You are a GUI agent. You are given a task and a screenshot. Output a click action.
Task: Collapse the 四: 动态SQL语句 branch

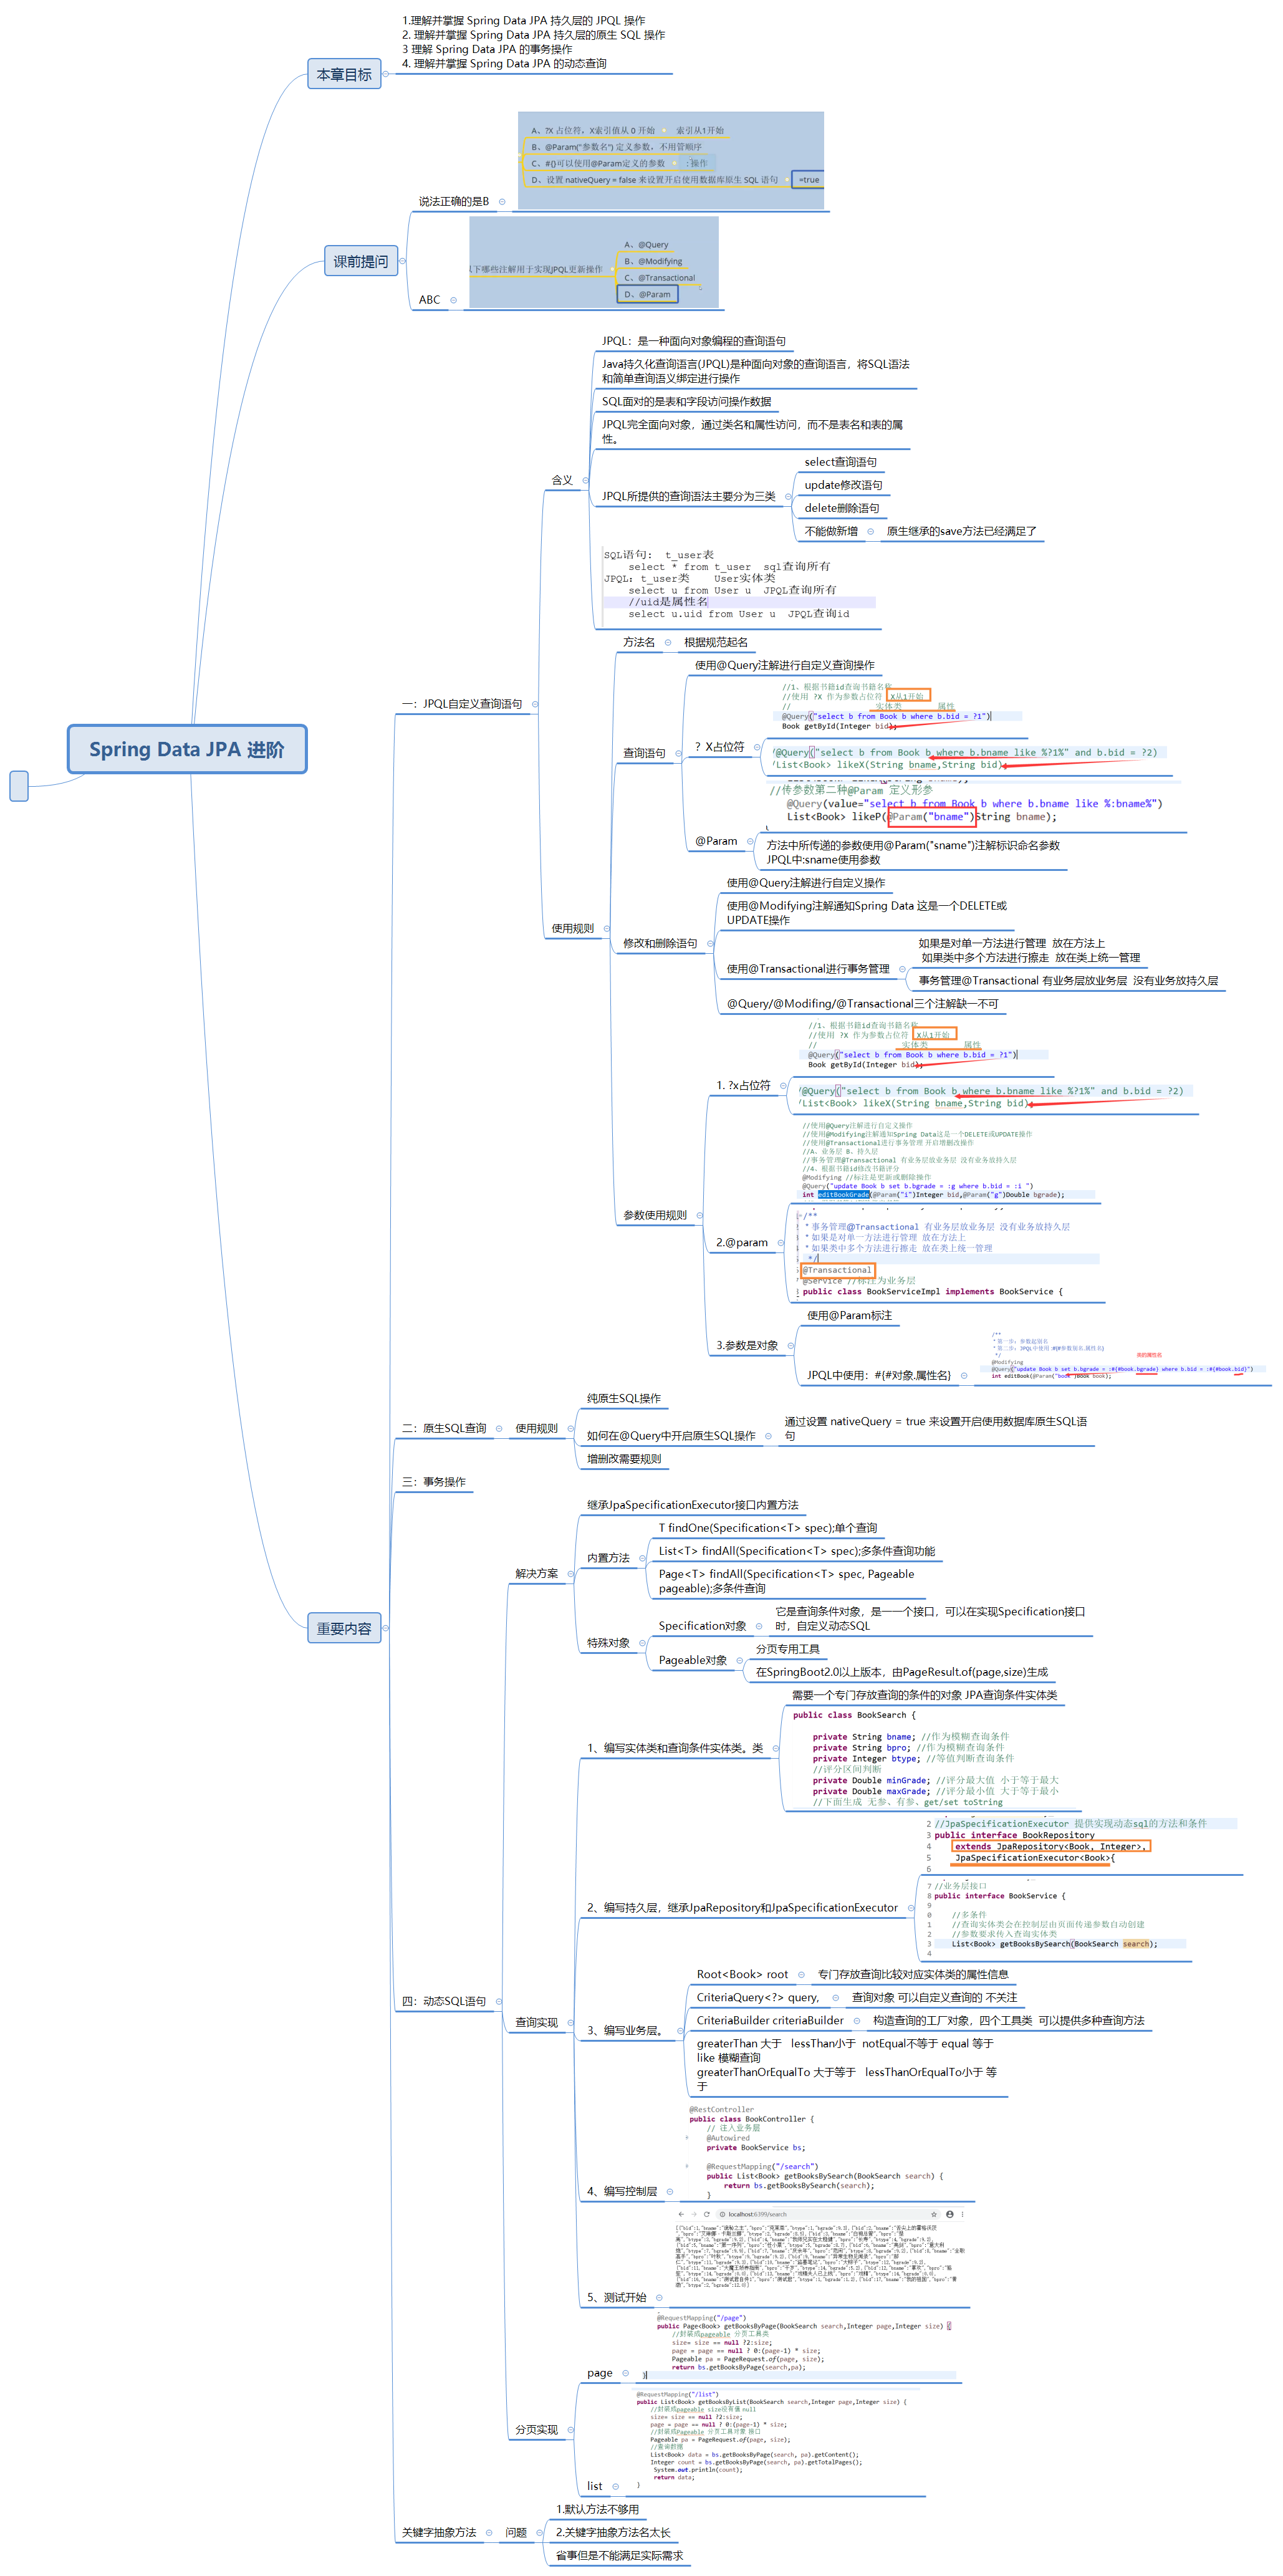[499, 2001]
